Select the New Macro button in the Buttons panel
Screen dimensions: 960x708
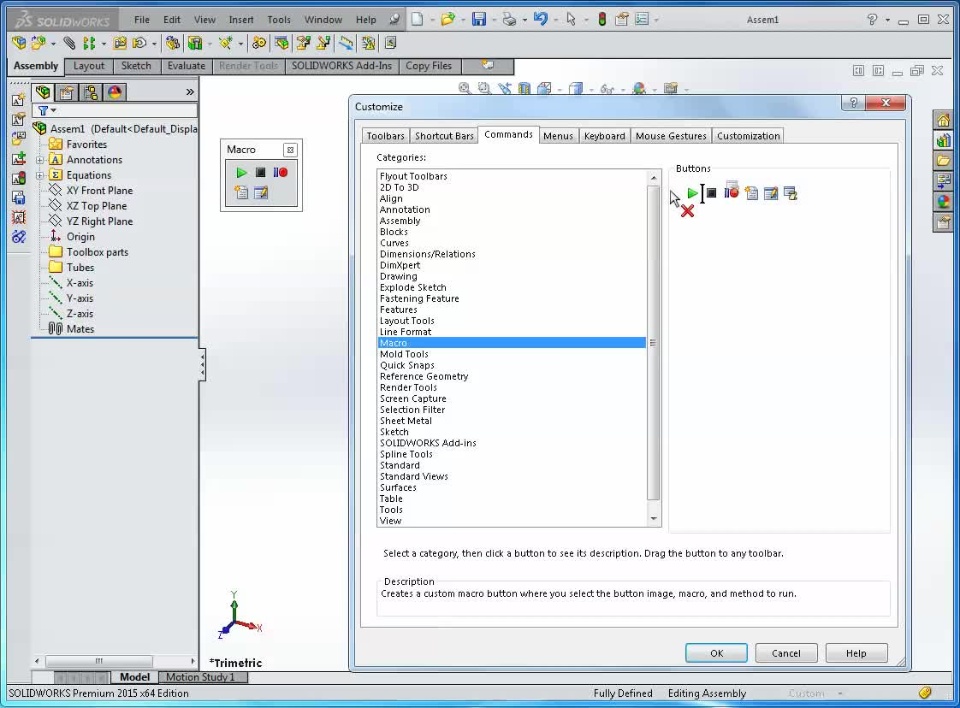(x=751, y=194)
